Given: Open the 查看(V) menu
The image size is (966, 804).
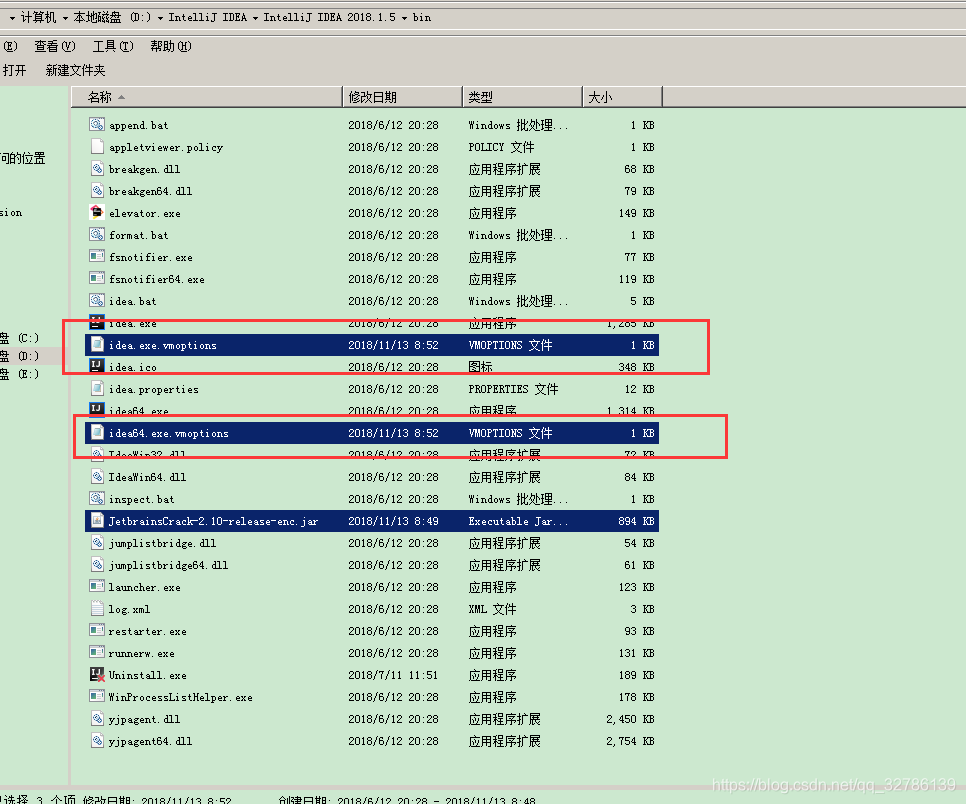Looking at the screenshot, I should pos(55,46).
